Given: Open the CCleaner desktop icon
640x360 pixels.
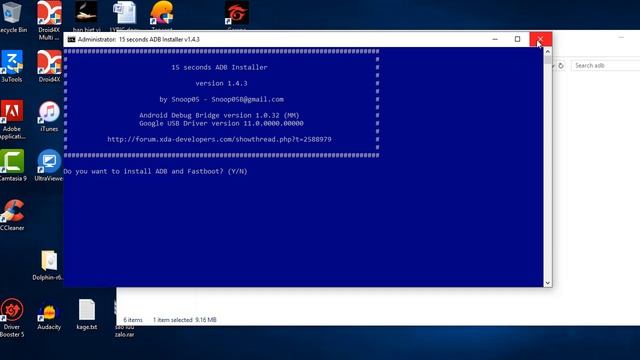Looking at the screenshot, I should (12, 215).
